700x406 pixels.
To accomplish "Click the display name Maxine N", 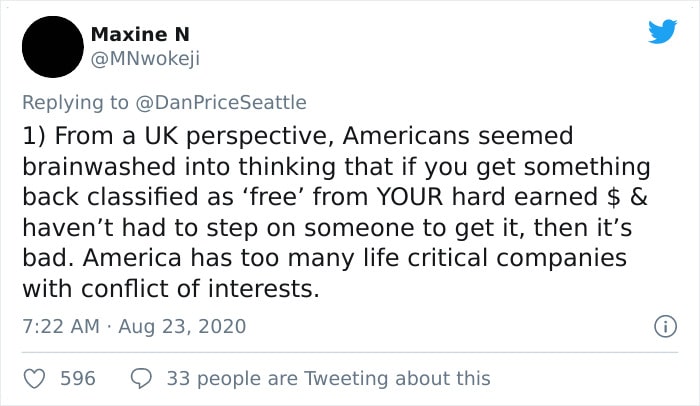I will (140, 34).
